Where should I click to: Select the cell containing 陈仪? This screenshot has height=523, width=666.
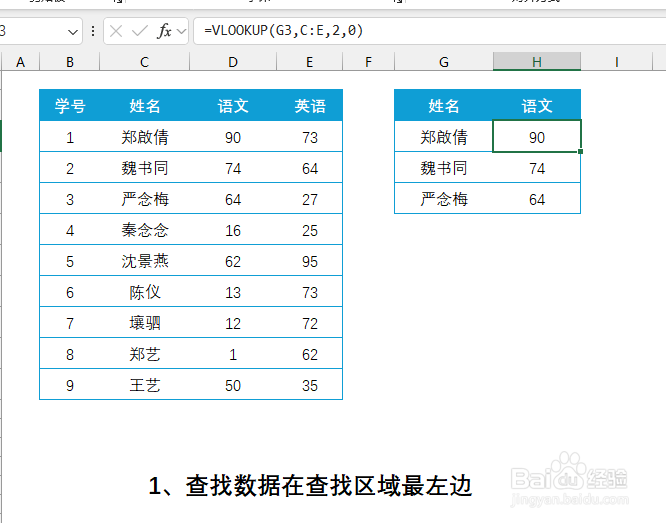(x=144, y=292)
